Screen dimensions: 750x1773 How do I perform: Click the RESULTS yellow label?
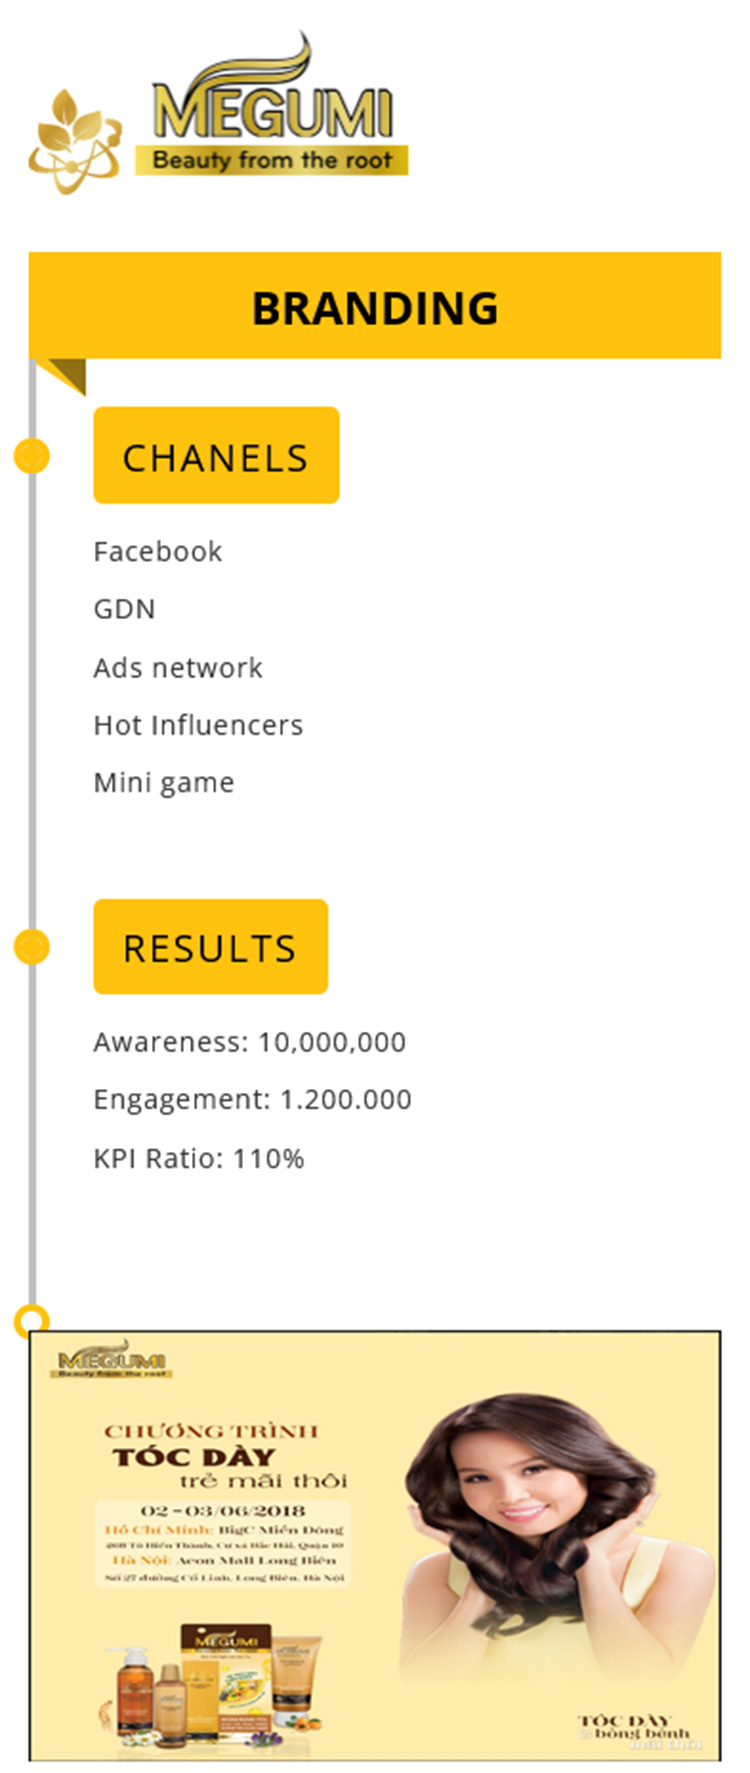click(x=210, y=947)
